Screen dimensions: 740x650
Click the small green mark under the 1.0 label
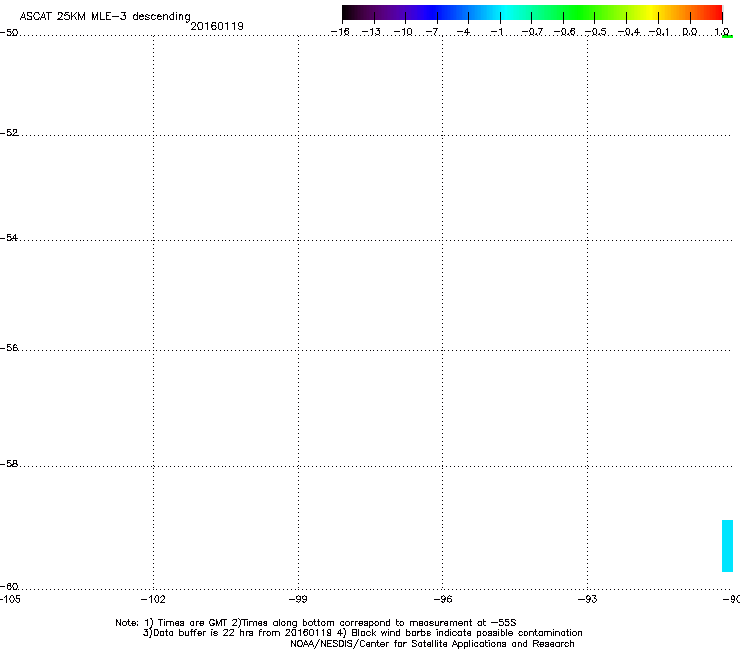tap(727, 36)
